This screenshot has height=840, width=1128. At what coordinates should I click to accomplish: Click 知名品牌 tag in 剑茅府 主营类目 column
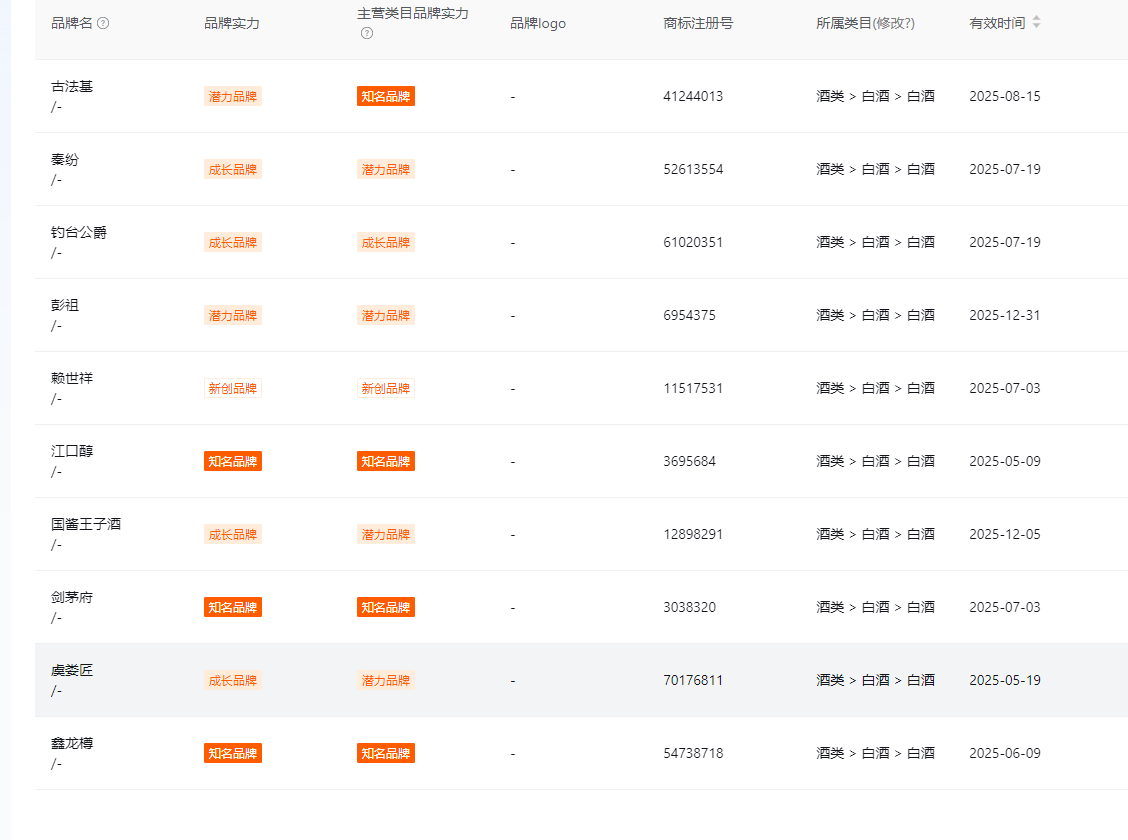pyautogui.click(x=386, y=607)
